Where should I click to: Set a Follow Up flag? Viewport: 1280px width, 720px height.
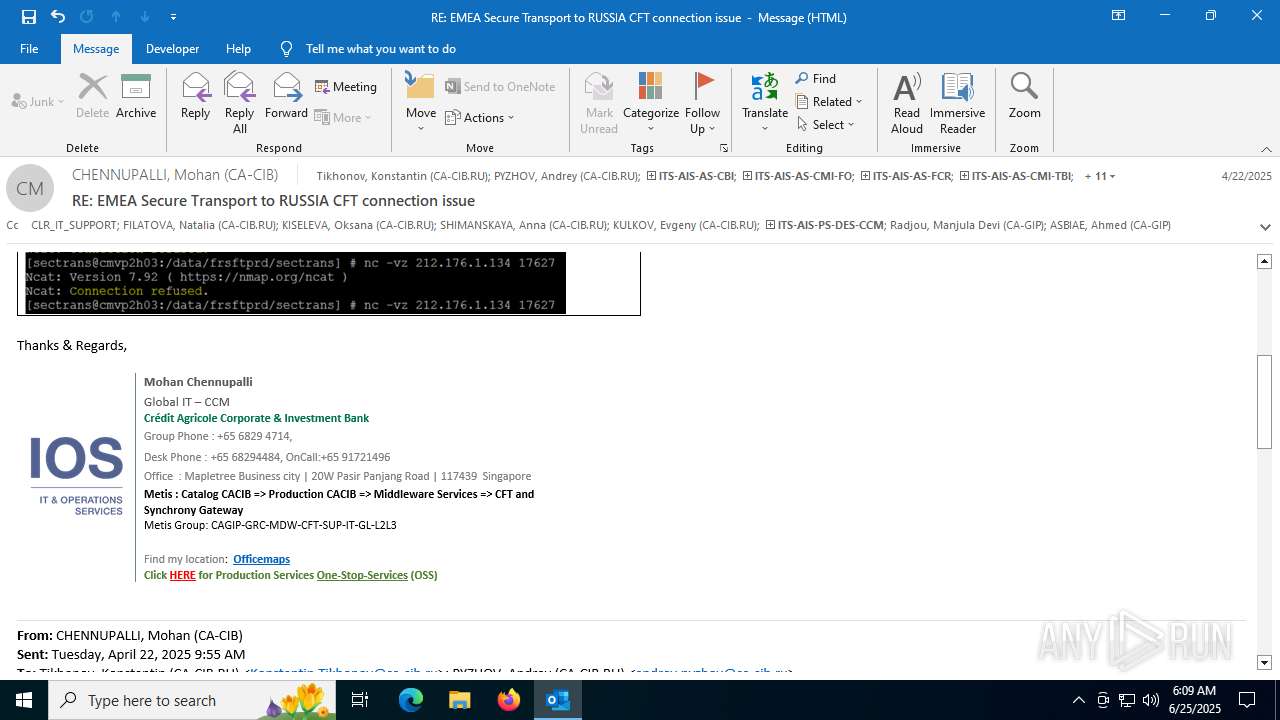[x=703, y=103]
